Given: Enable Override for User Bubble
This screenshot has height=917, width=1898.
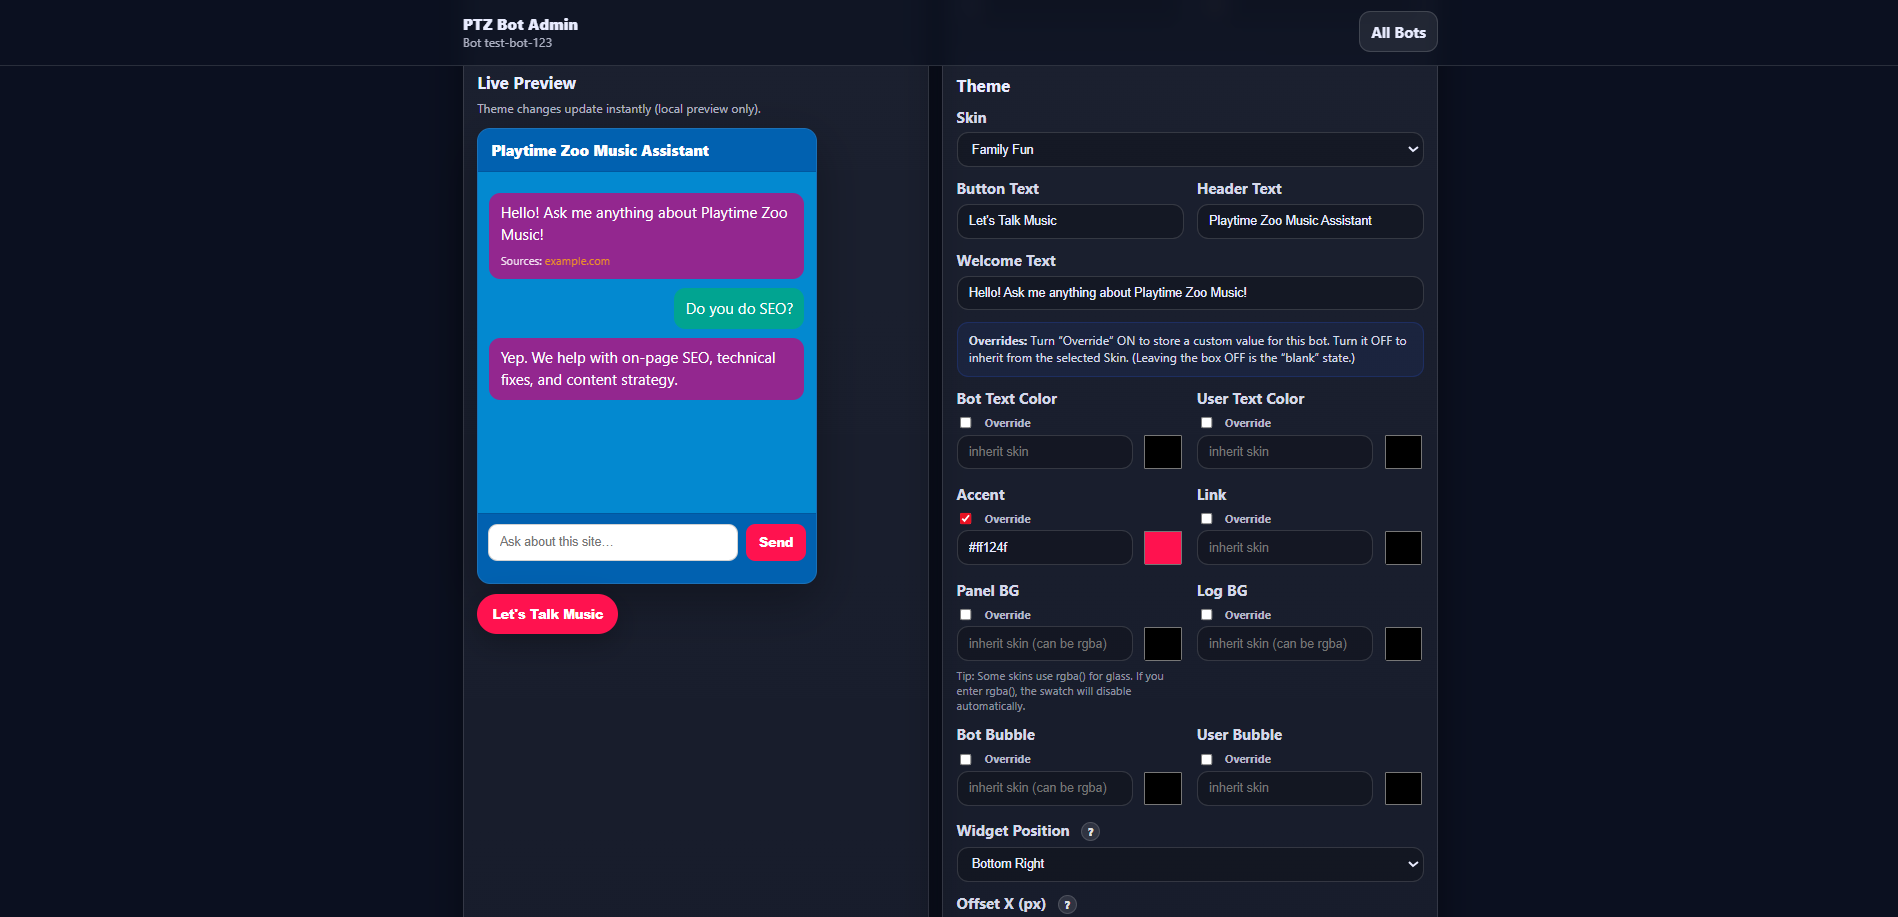Looking at the screenshot, I should [x=1206, y=759].
